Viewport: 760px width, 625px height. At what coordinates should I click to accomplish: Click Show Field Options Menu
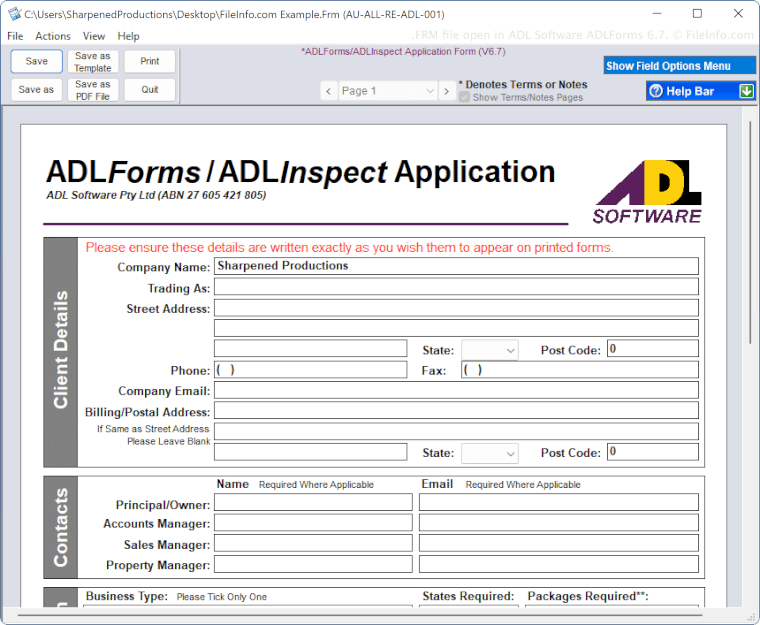coord(680,66)
